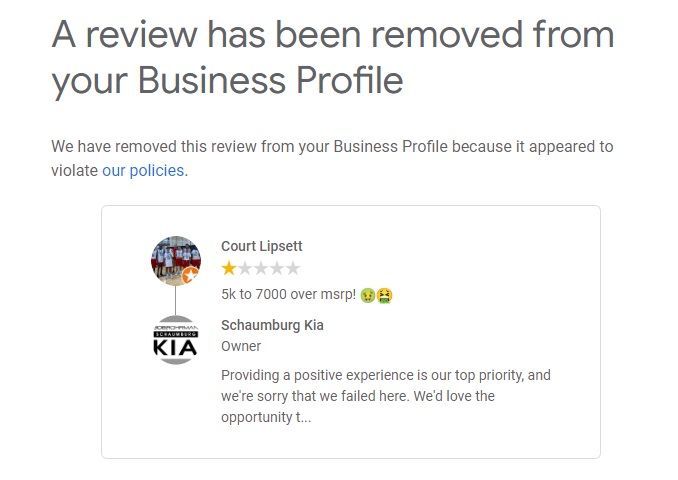
Task: Select the reviewer name Court Lipsett
Action: 261,246
